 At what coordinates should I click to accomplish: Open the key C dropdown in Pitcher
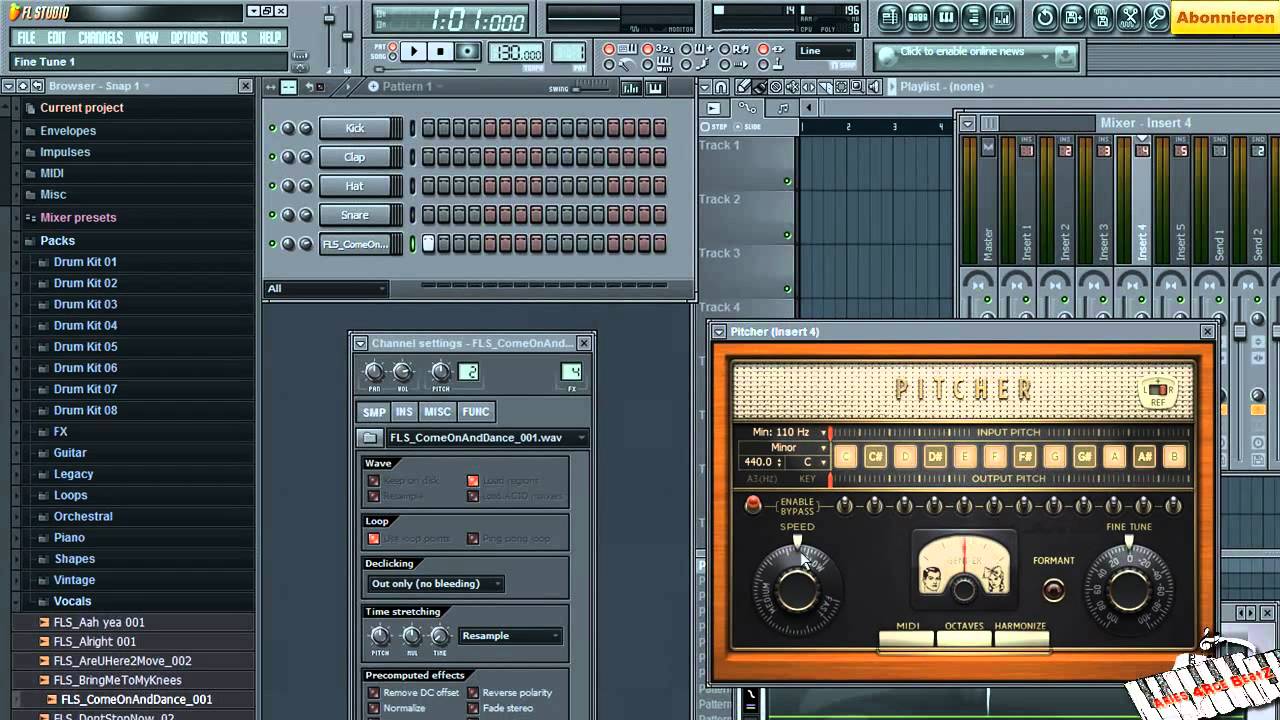(x=809, y=462)
